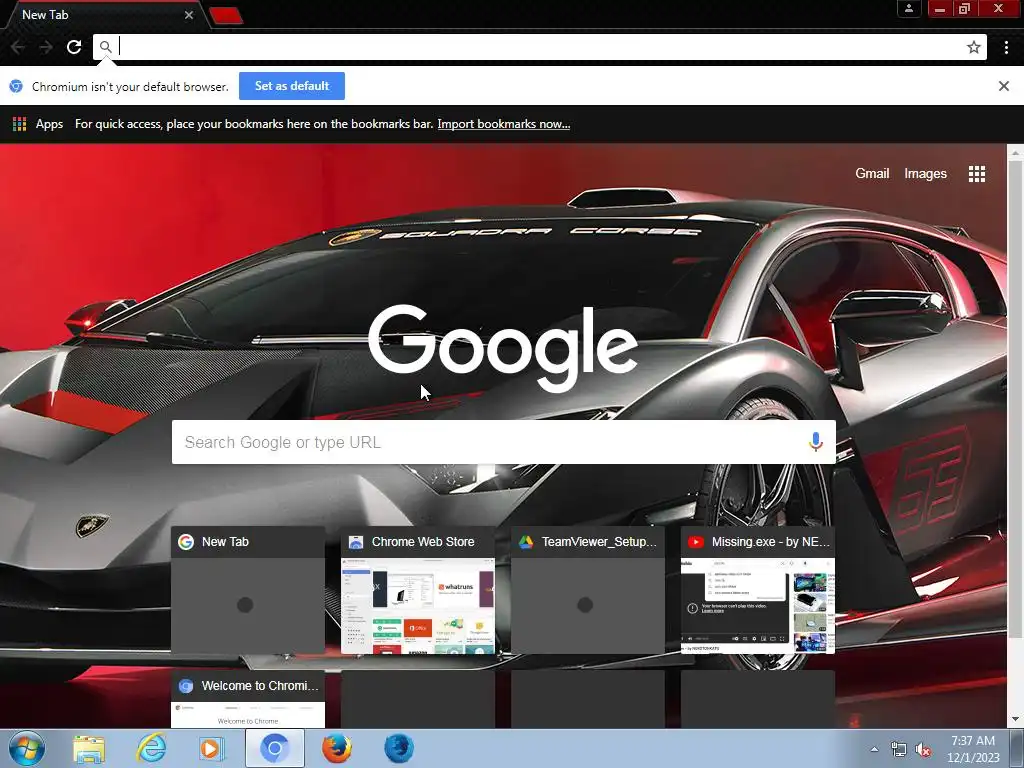
Task: Start voice search with microphone icon
Action: coord(815,442)
